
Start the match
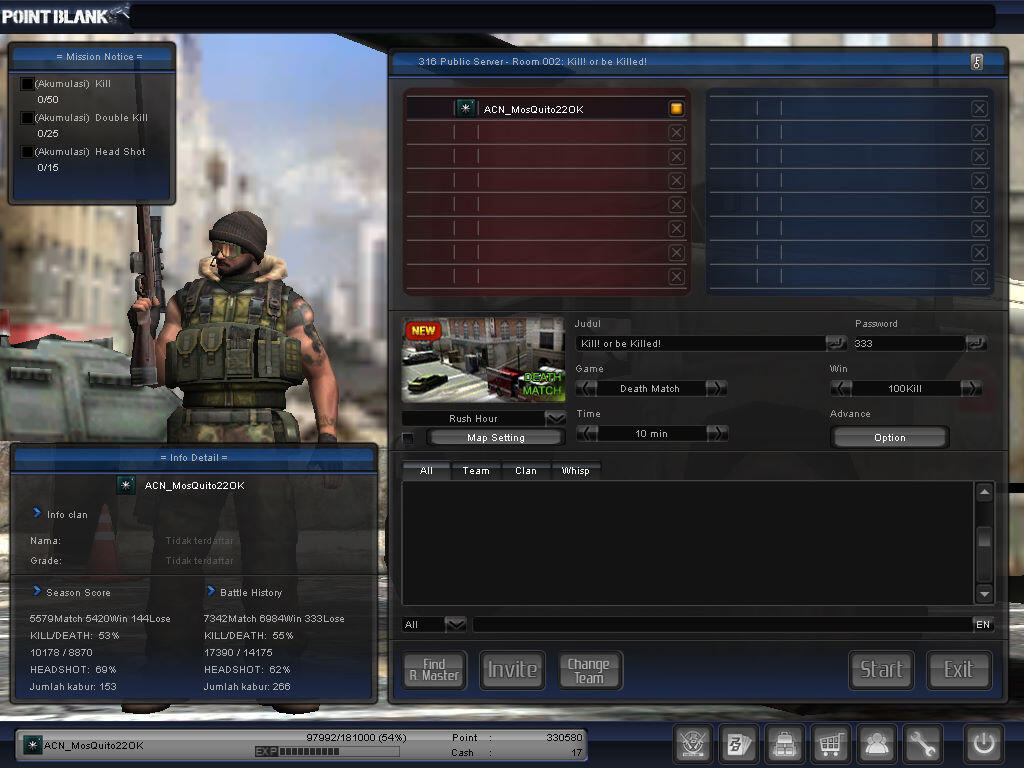pyautogui.click(x=882, y=670)
